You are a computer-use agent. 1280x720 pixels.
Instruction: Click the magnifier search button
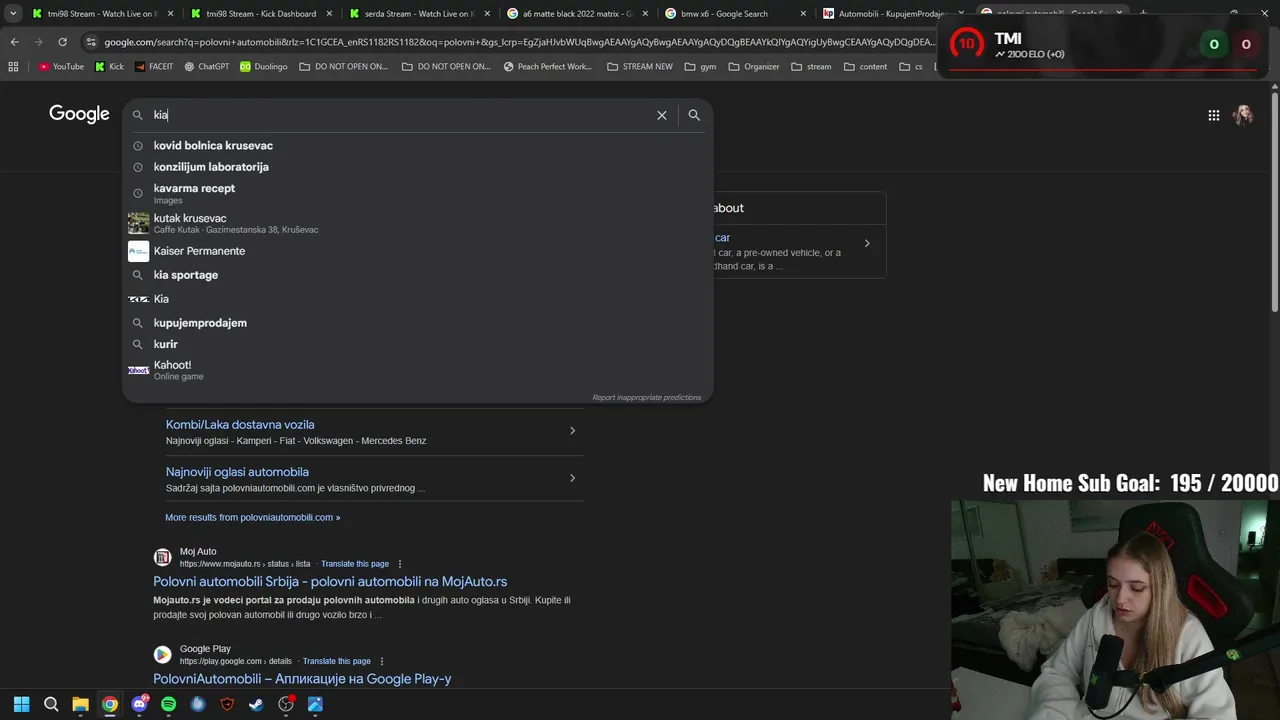[x=694, y=115]
